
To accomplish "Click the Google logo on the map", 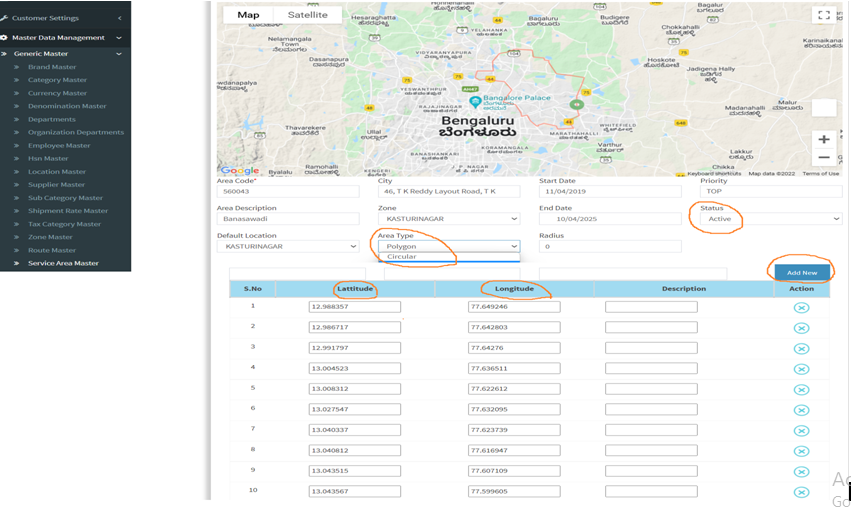I will click(x=240, y=170).
